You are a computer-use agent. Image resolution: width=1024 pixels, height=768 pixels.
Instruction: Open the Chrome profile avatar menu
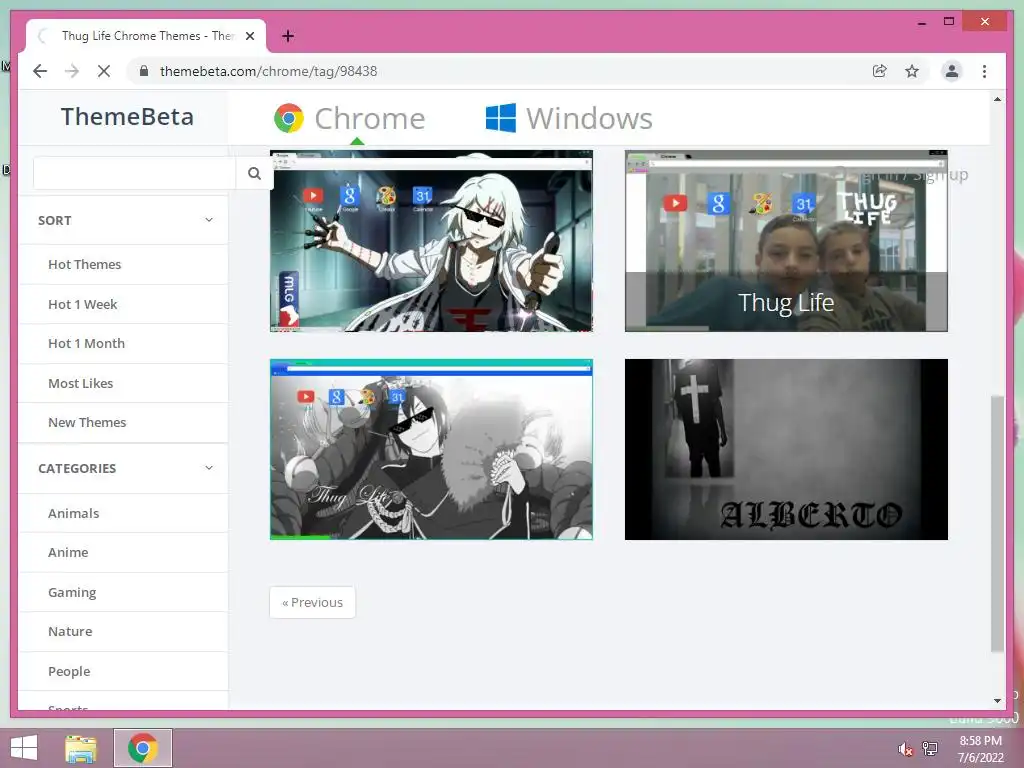click(952, 71)
